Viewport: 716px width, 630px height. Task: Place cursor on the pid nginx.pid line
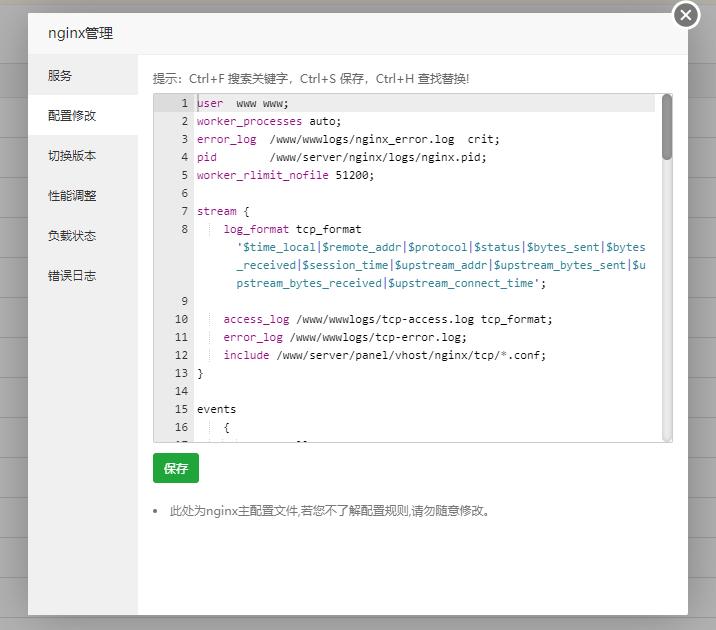pos(342,157)
